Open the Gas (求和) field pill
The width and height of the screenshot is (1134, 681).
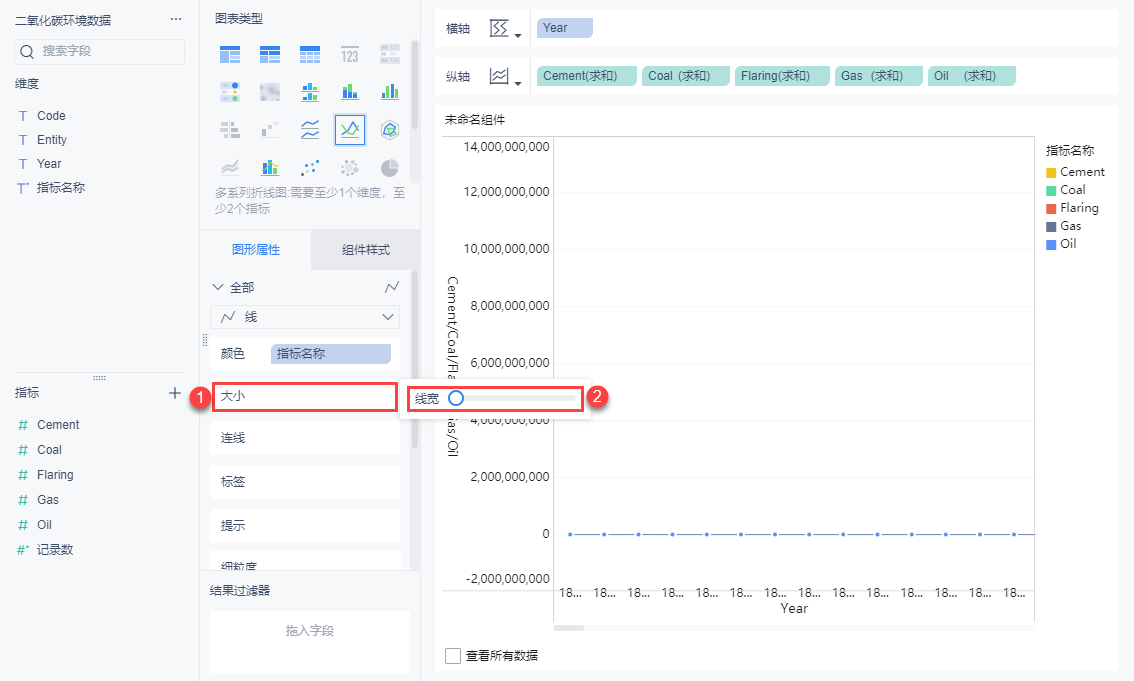879,76
